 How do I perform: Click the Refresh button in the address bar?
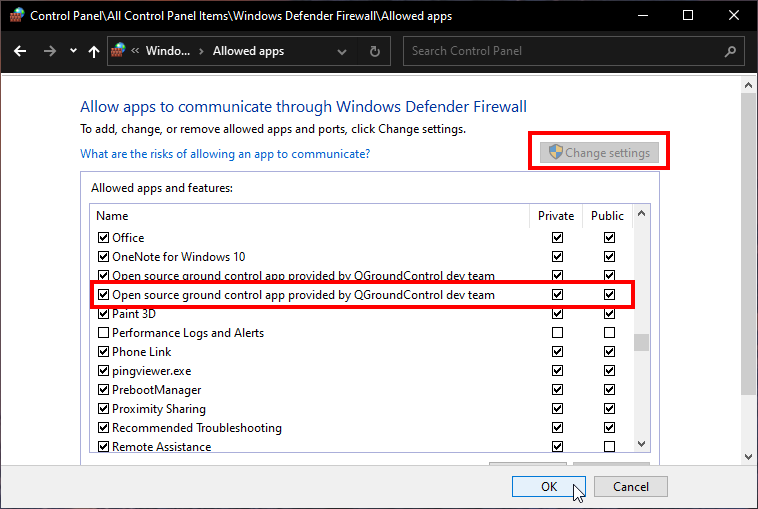coord(375,51)
